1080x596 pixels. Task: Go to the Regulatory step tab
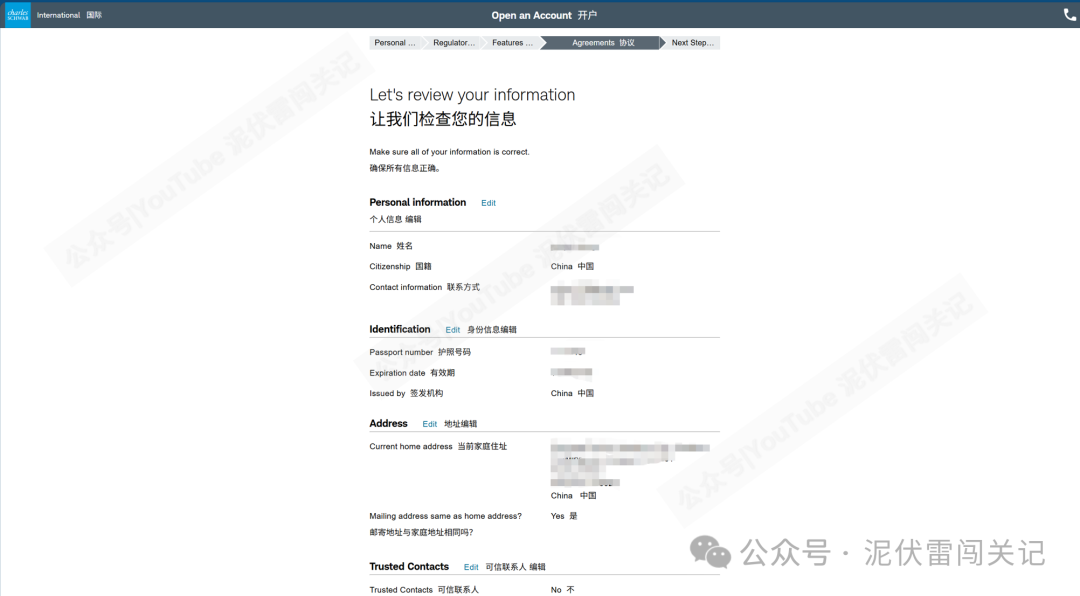tap(453, 43)
